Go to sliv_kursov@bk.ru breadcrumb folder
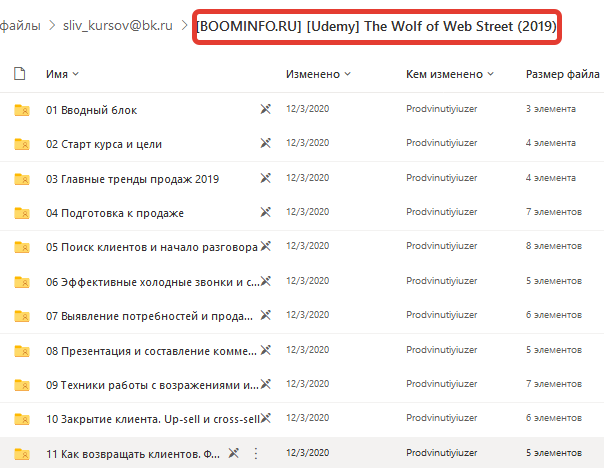Screen dimensions: 604x468 (x=117, y=26)
